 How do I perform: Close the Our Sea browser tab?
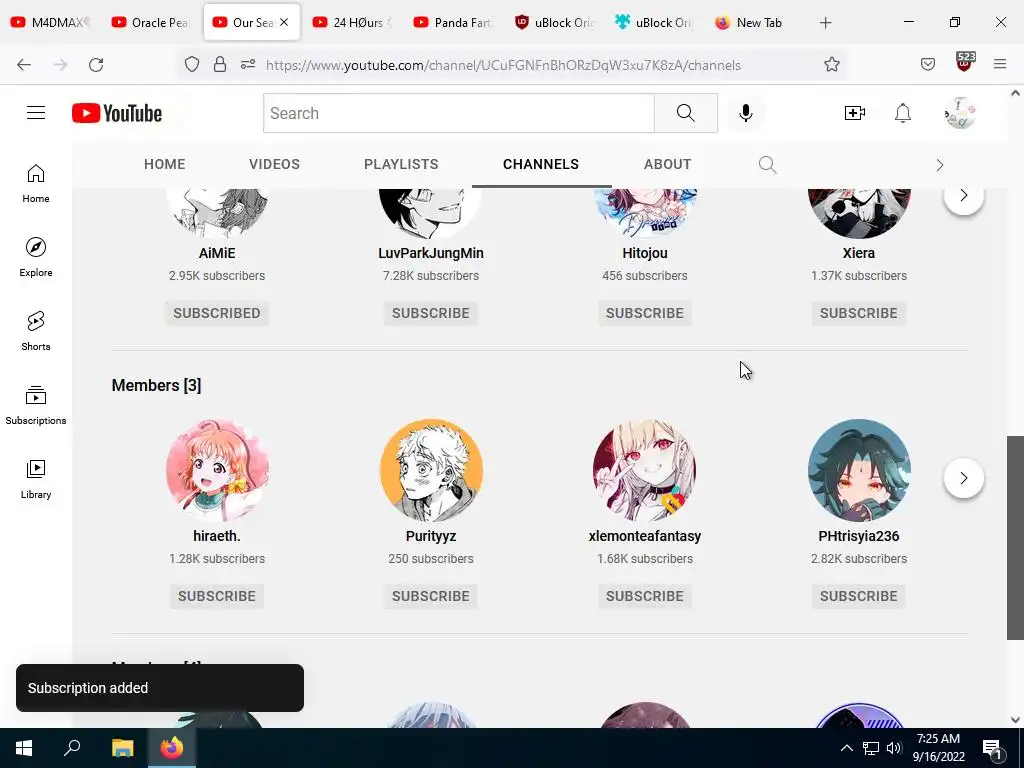[x=284, y=22]
